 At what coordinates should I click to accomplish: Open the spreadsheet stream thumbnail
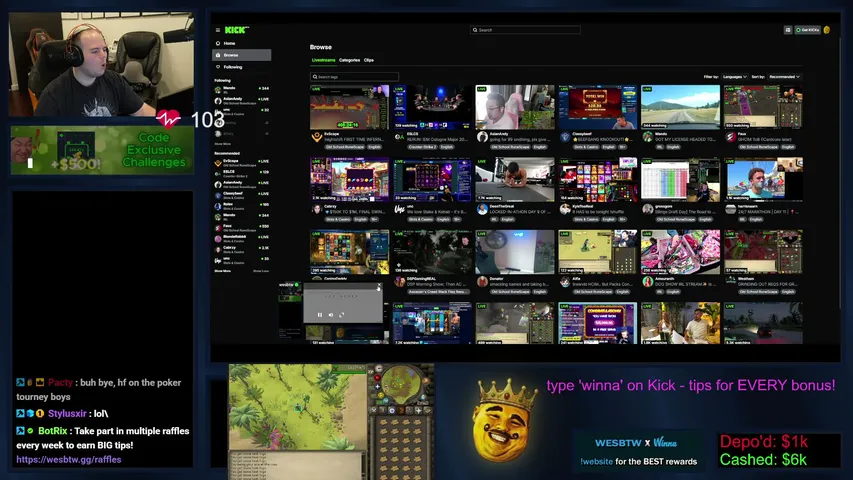(x=681, y=180)
